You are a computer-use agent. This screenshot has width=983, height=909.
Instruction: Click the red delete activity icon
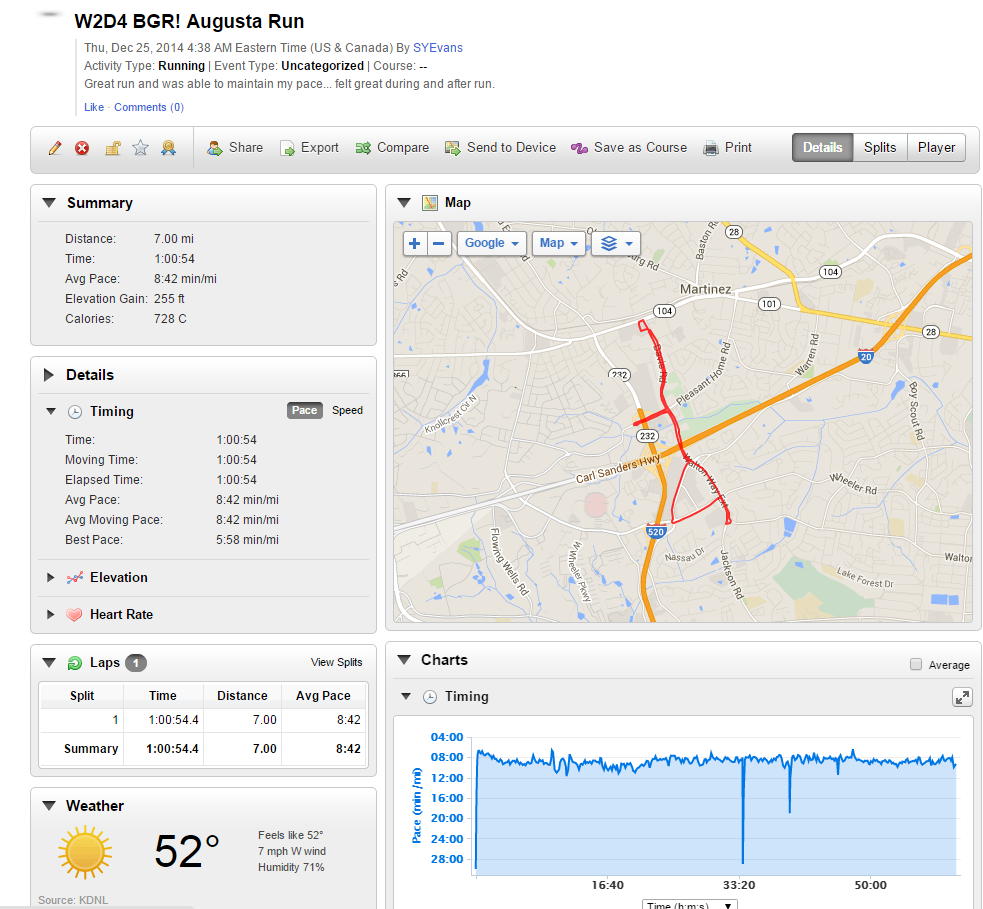(x=82, y=148)
